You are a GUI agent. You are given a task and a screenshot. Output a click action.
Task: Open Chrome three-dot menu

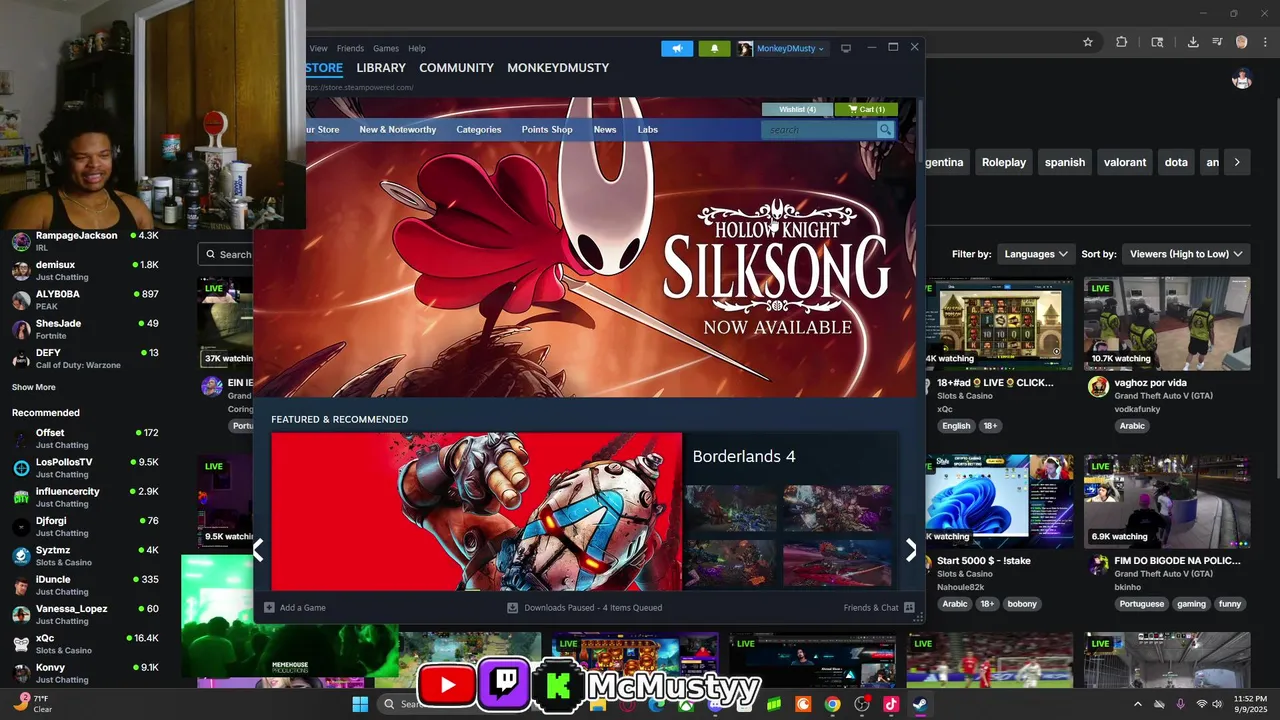pyautogui.click(x=1263, y=42)
